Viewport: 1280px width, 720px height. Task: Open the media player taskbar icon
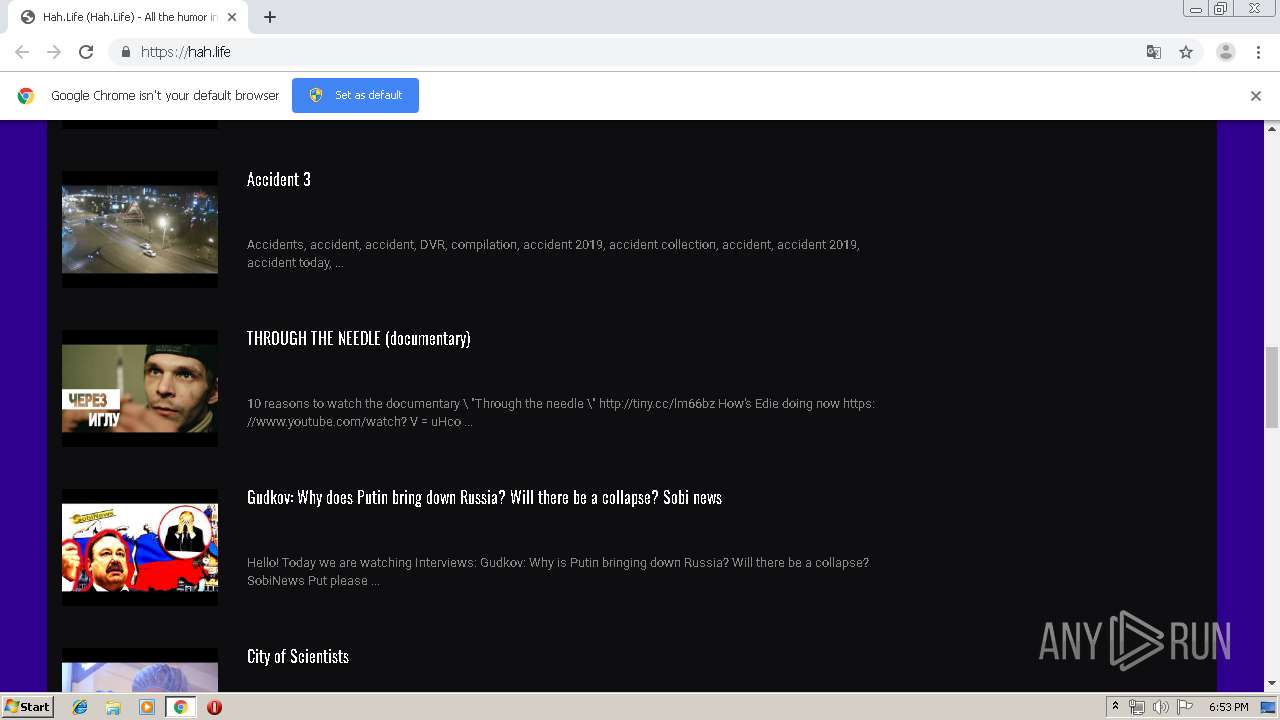147,707
